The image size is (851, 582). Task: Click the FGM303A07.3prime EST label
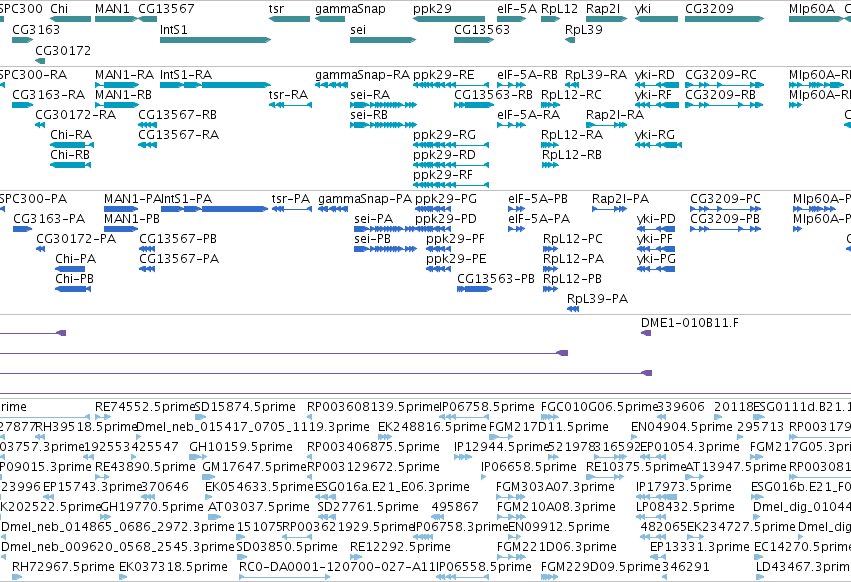pyautogui.click(x=555, y=486)
